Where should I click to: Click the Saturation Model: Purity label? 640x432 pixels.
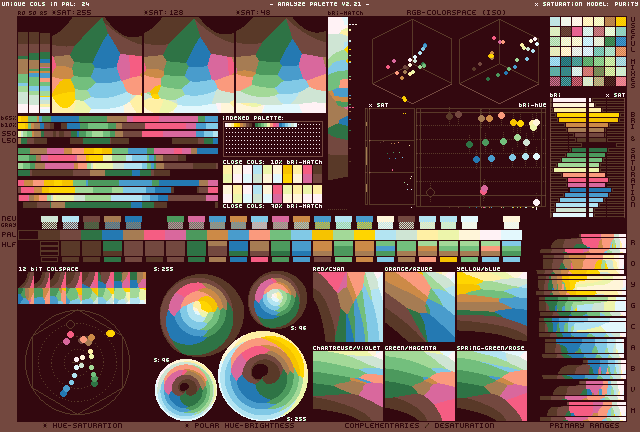click(x=587, y=4)
